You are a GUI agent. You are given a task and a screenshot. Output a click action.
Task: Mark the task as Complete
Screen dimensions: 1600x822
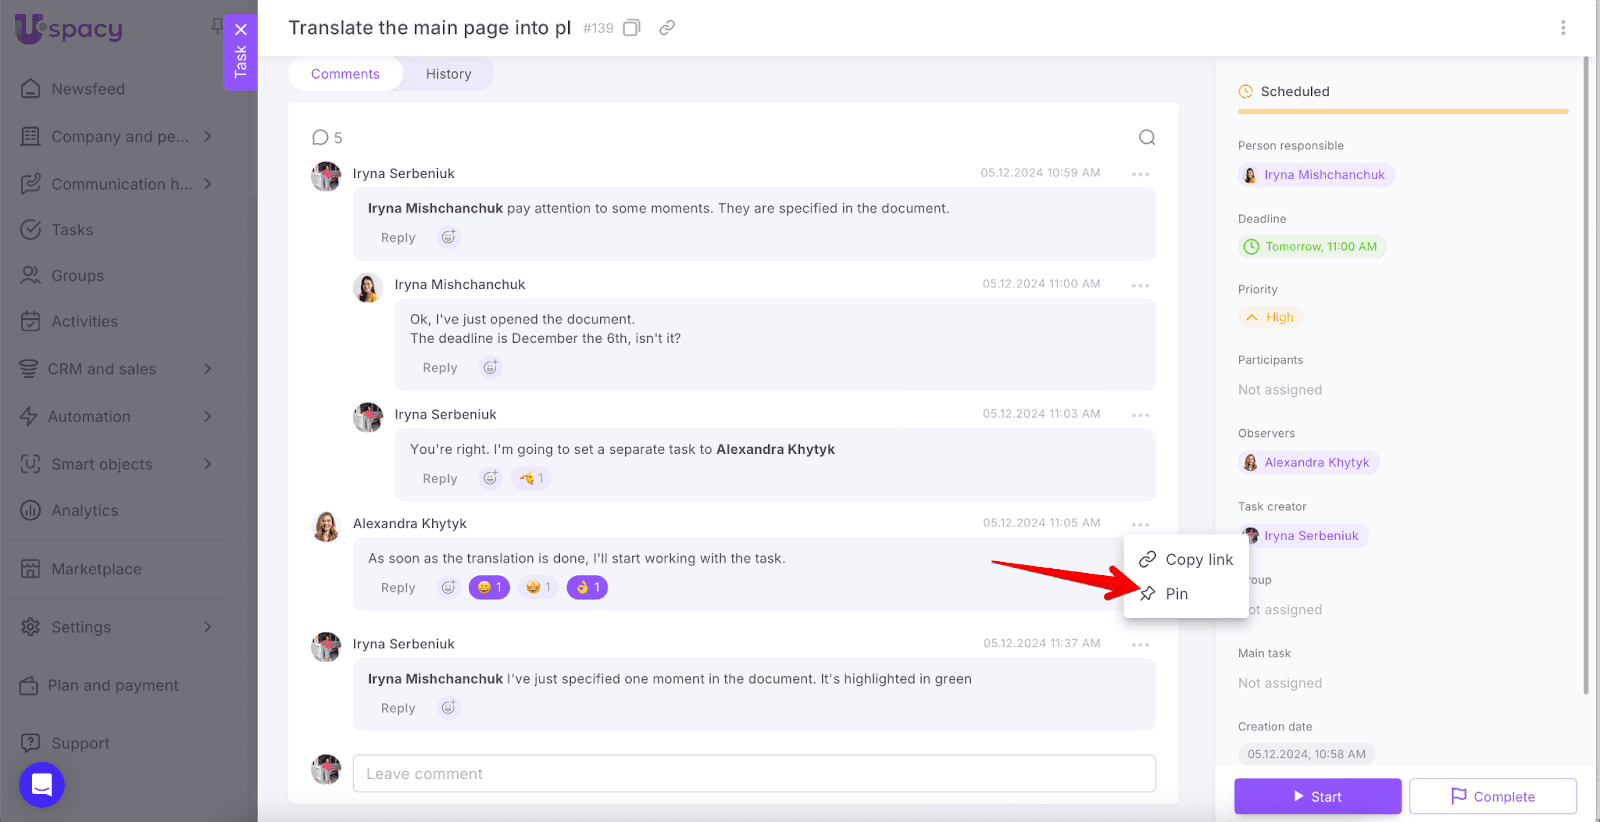pos(1492,796)
